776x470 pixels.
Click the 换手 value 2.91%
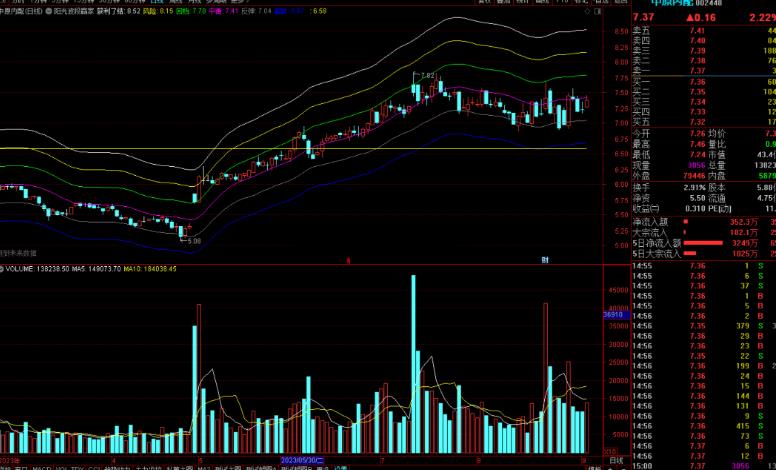coord(694,188)
